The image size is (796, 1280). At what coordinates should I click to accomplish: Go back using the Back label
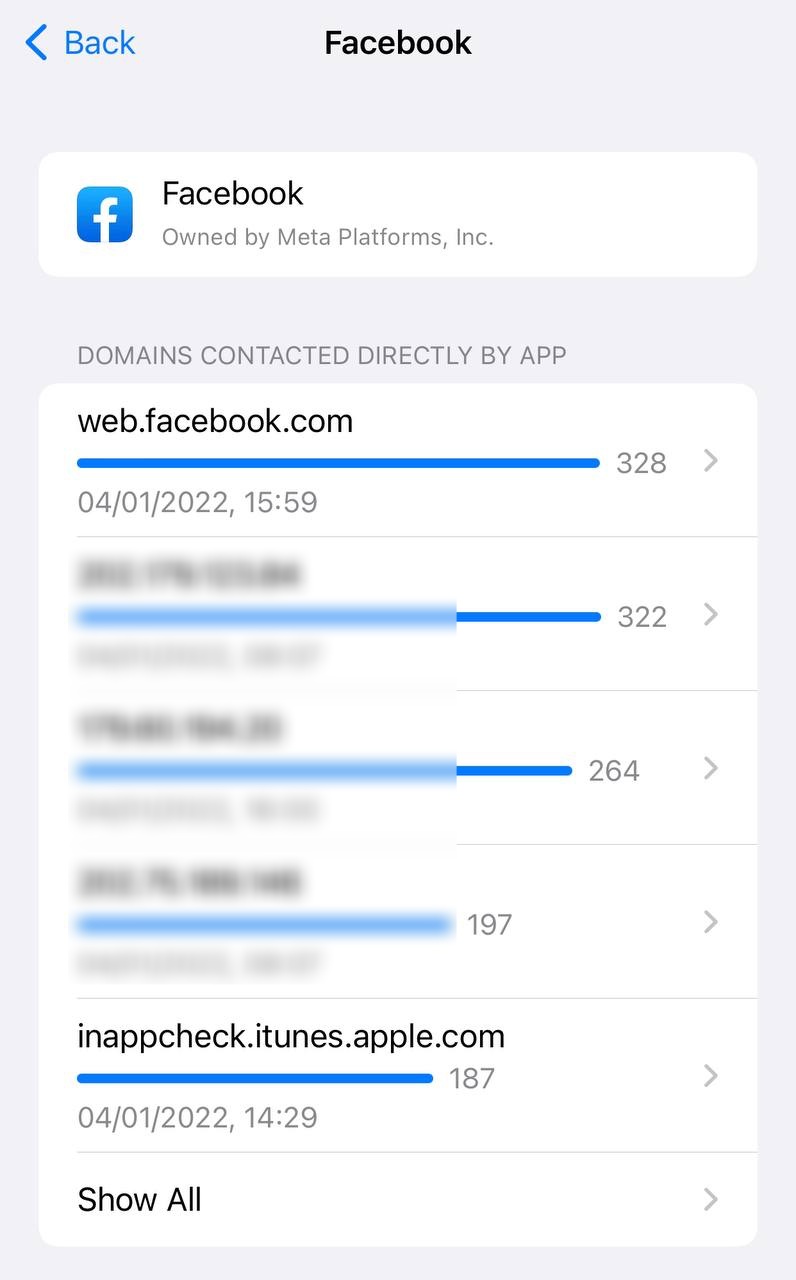click(99, 43)
